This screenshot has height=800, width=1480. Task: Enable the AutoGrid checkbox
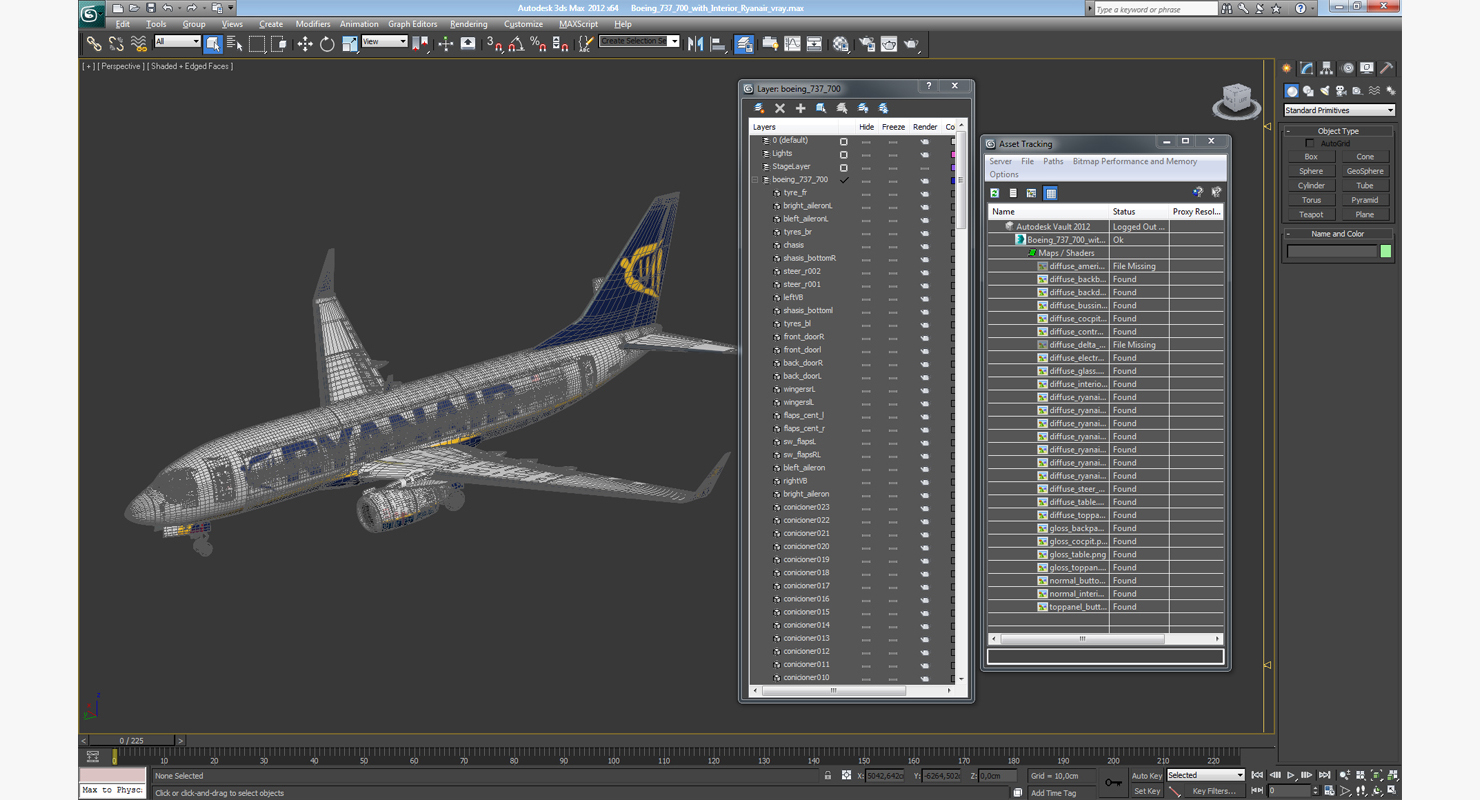1310,144
